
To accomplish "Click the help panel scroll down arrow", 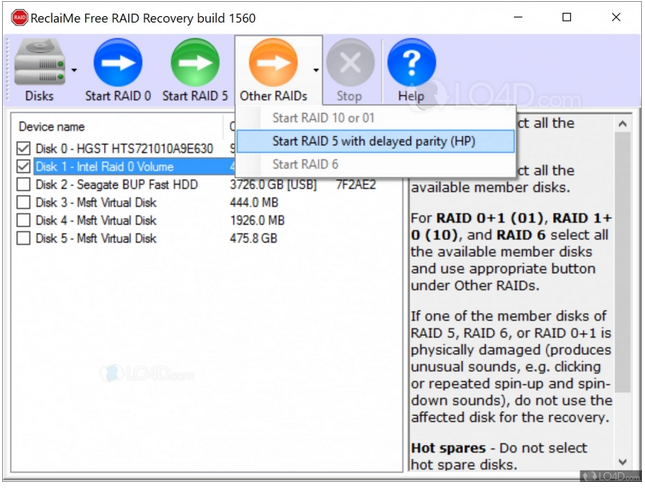I will click(x=622, y=462).
